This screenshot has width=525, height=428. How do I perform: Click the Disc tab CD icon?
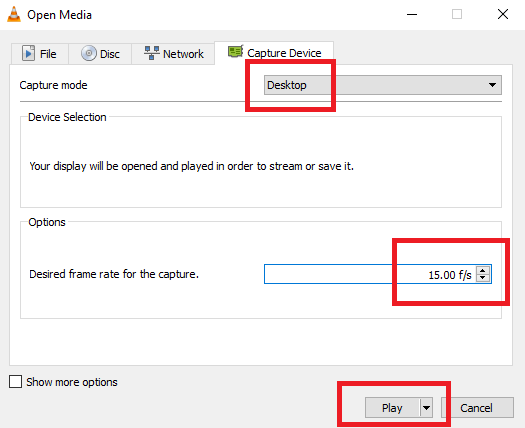(89, 53)
